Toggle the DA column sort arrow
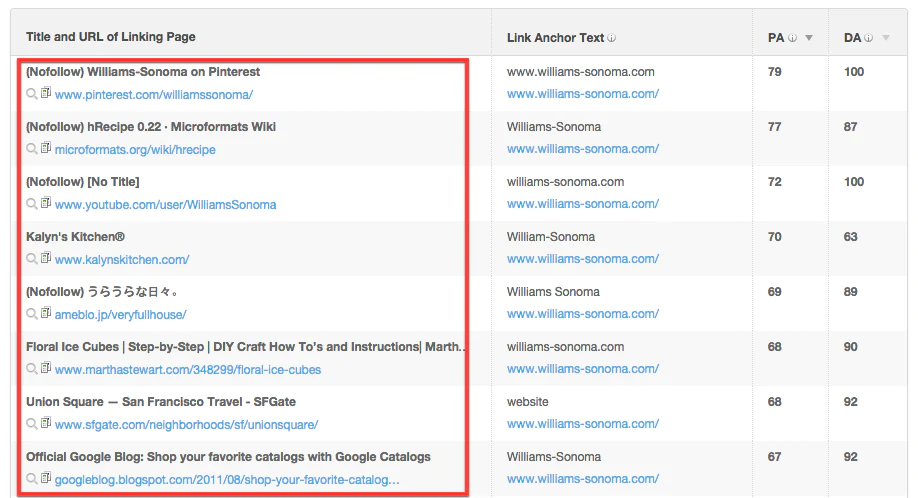This screenshot has height=498, width=918. (885, 38)
